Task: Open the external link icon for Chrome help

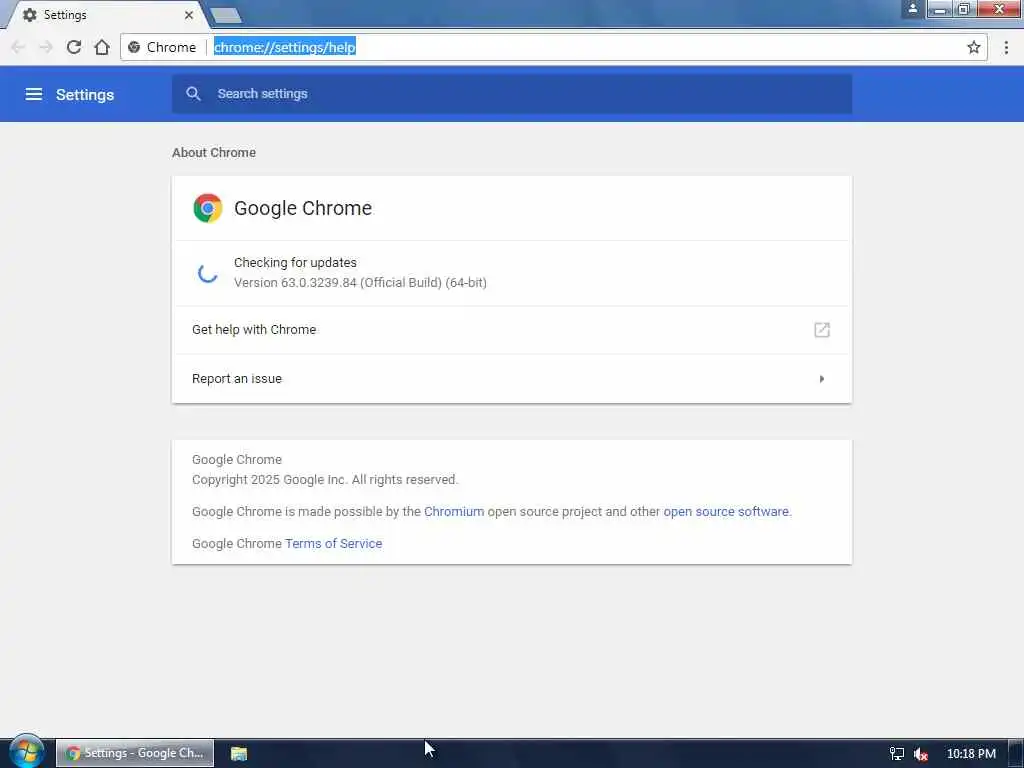Action: (822, 330)
